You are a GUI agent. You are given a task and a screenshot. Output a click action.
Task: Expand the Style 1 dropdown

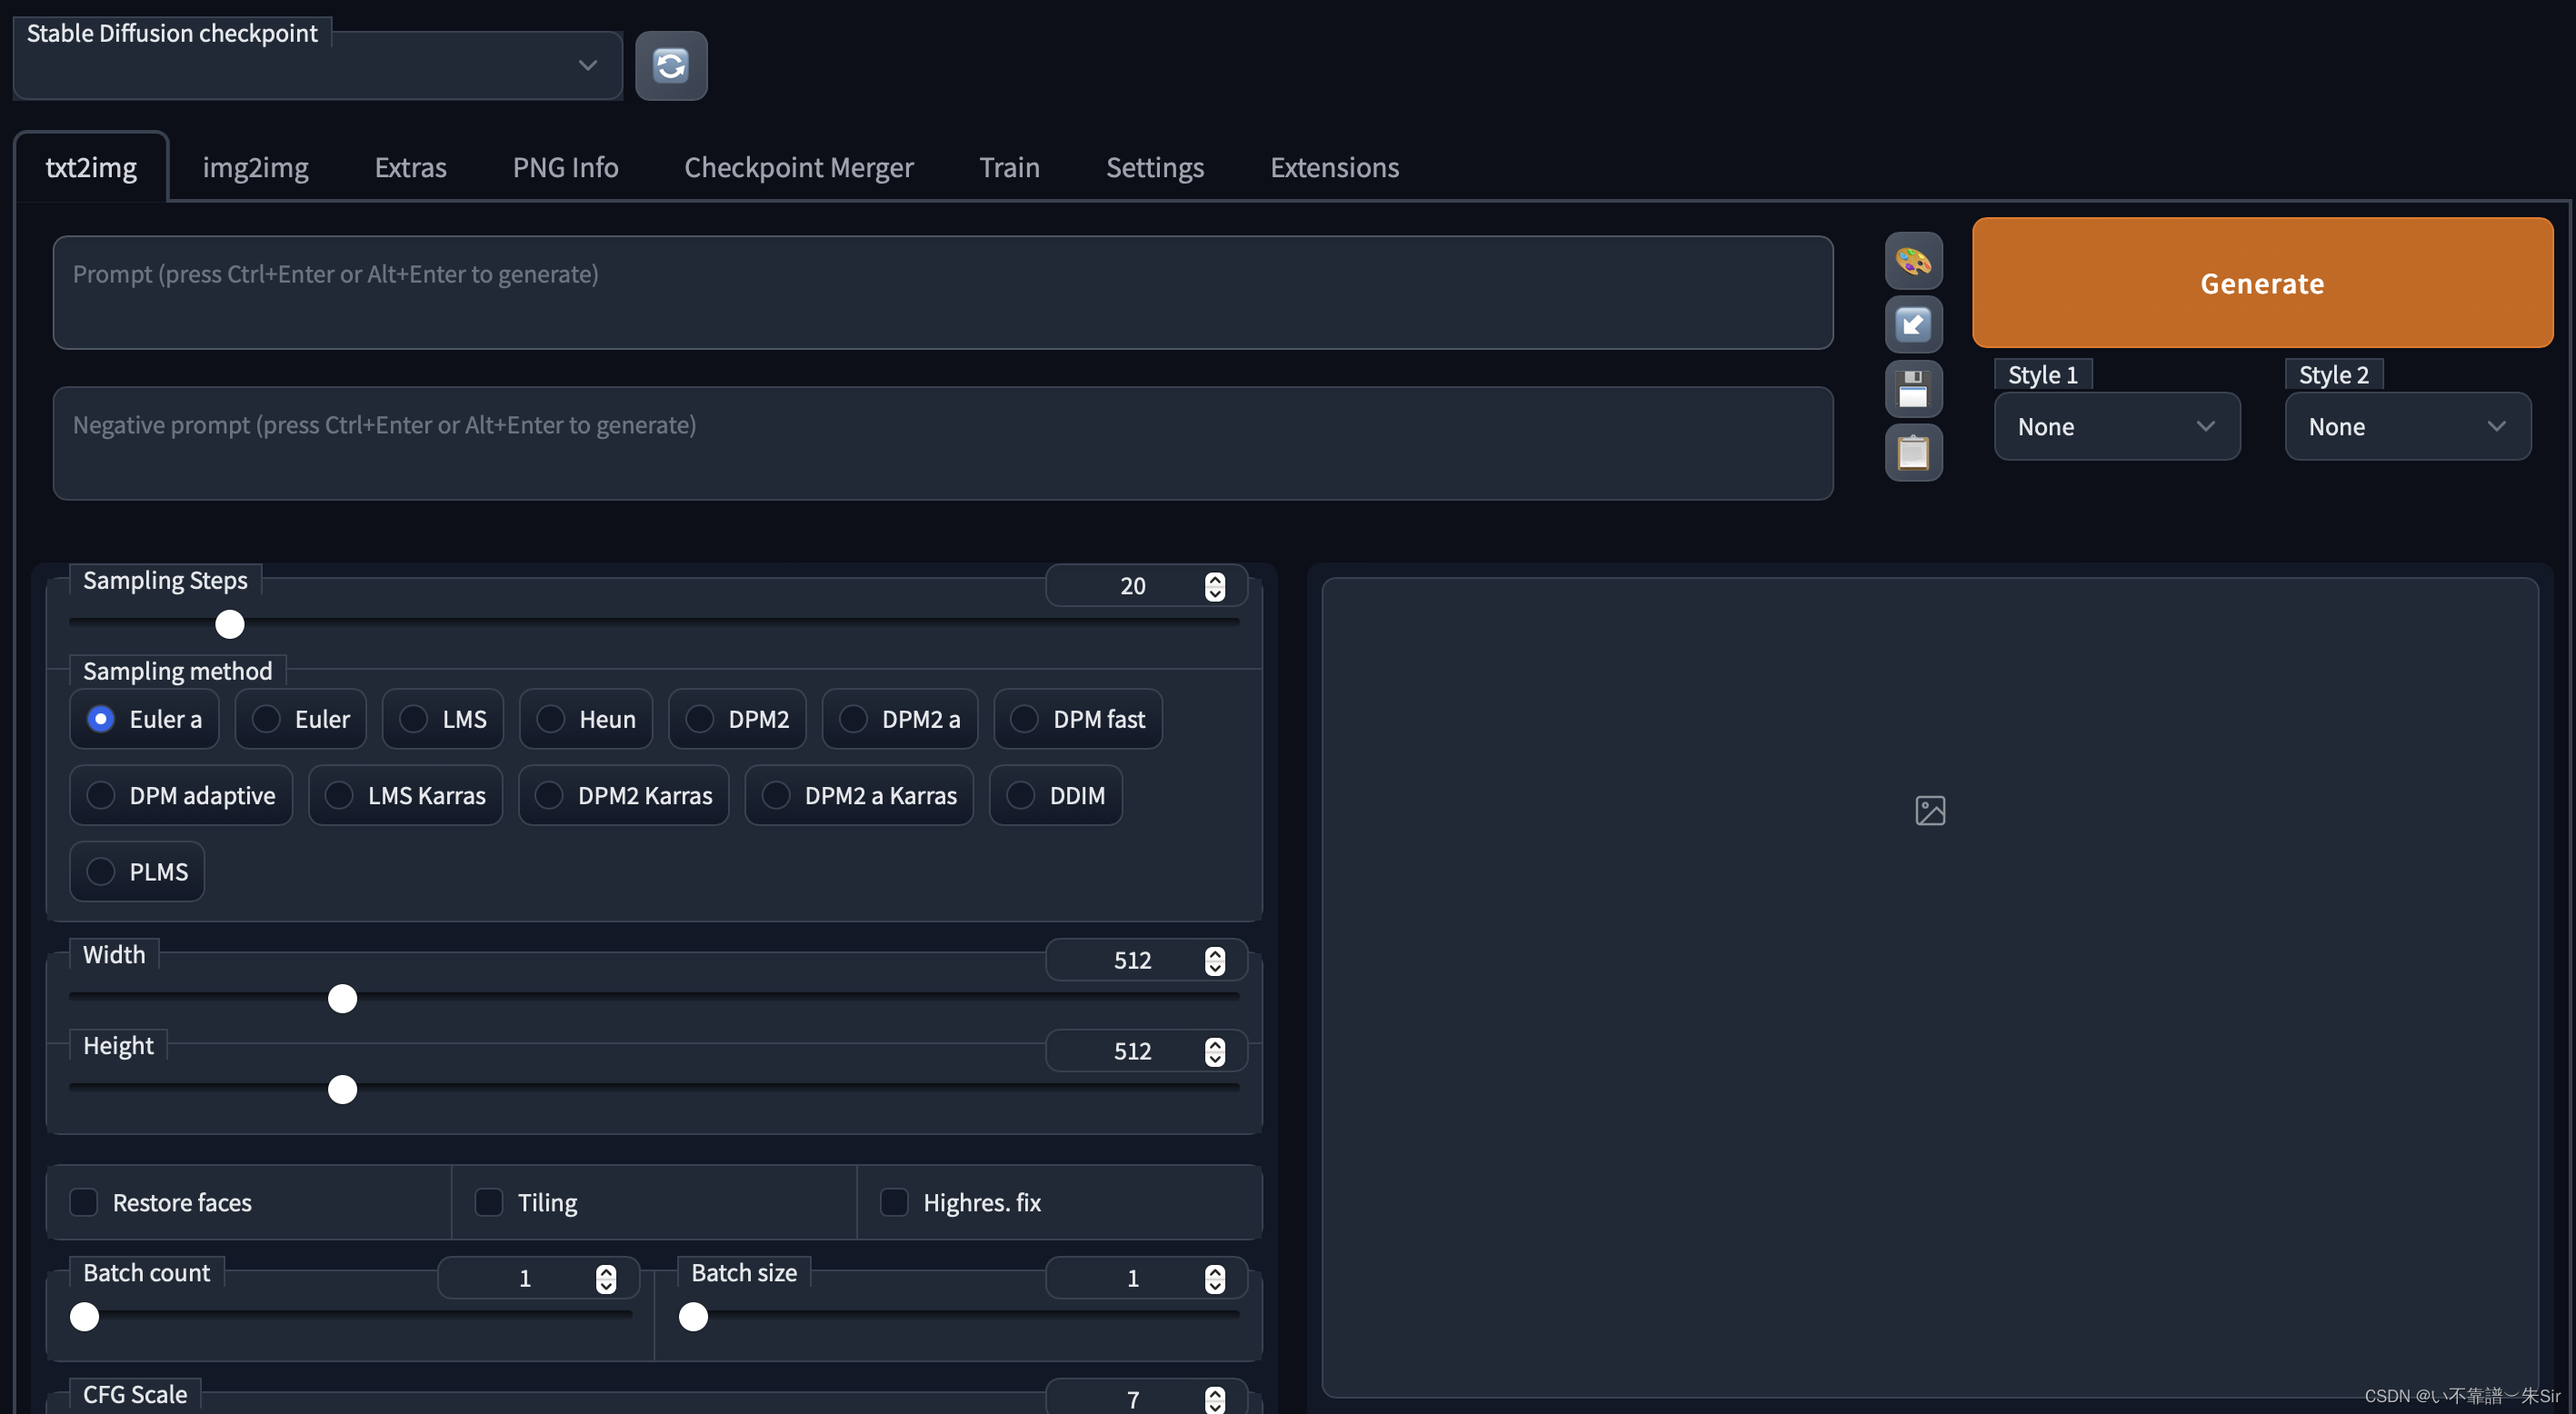pos(2116,427)
